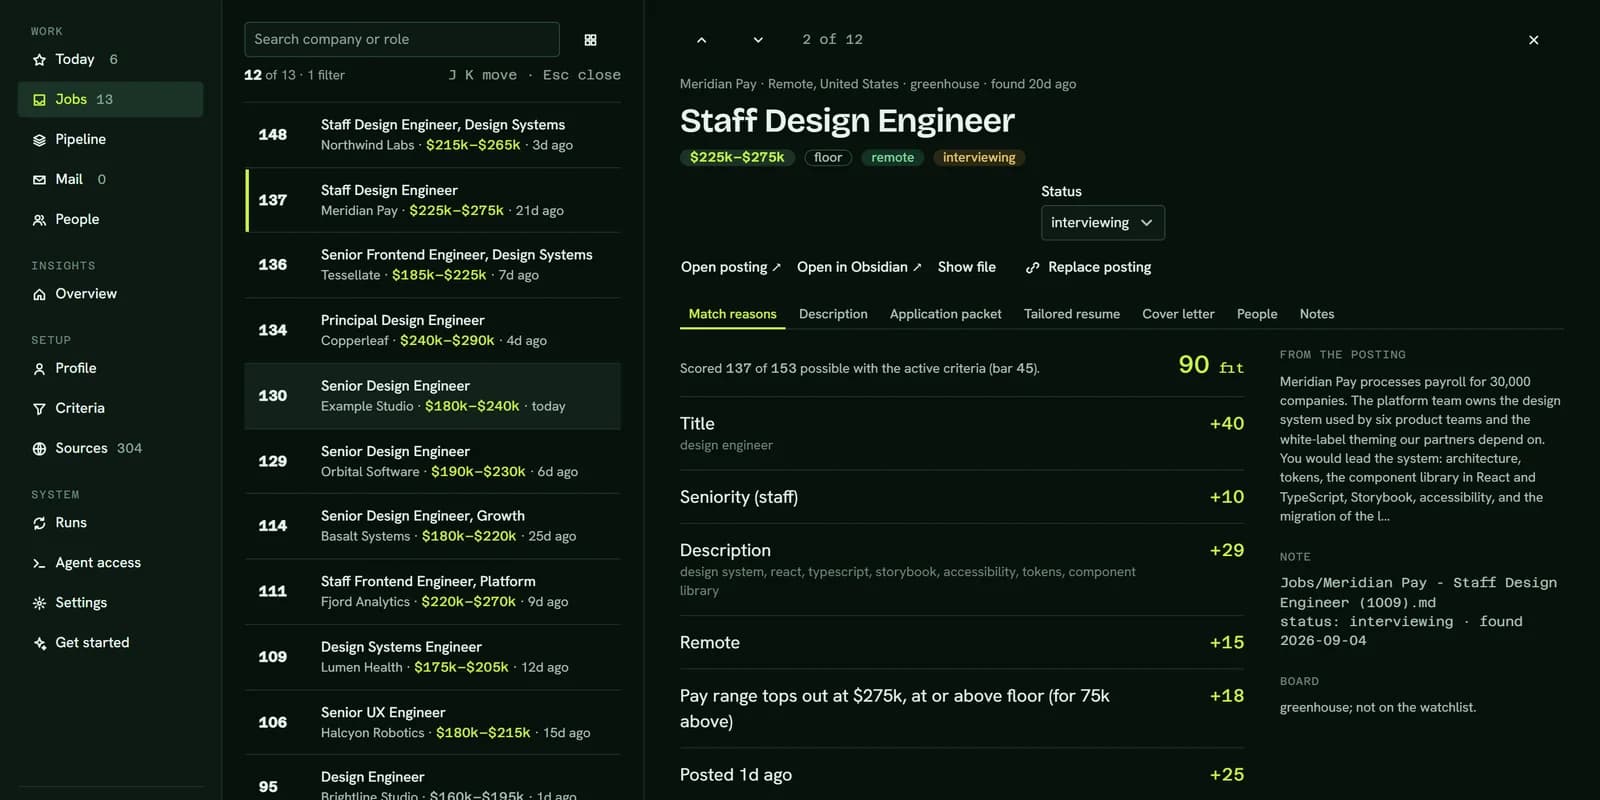
Task: Select the Meridian Pay Staff Design Engineer row
Action: [x=432, y=200]
